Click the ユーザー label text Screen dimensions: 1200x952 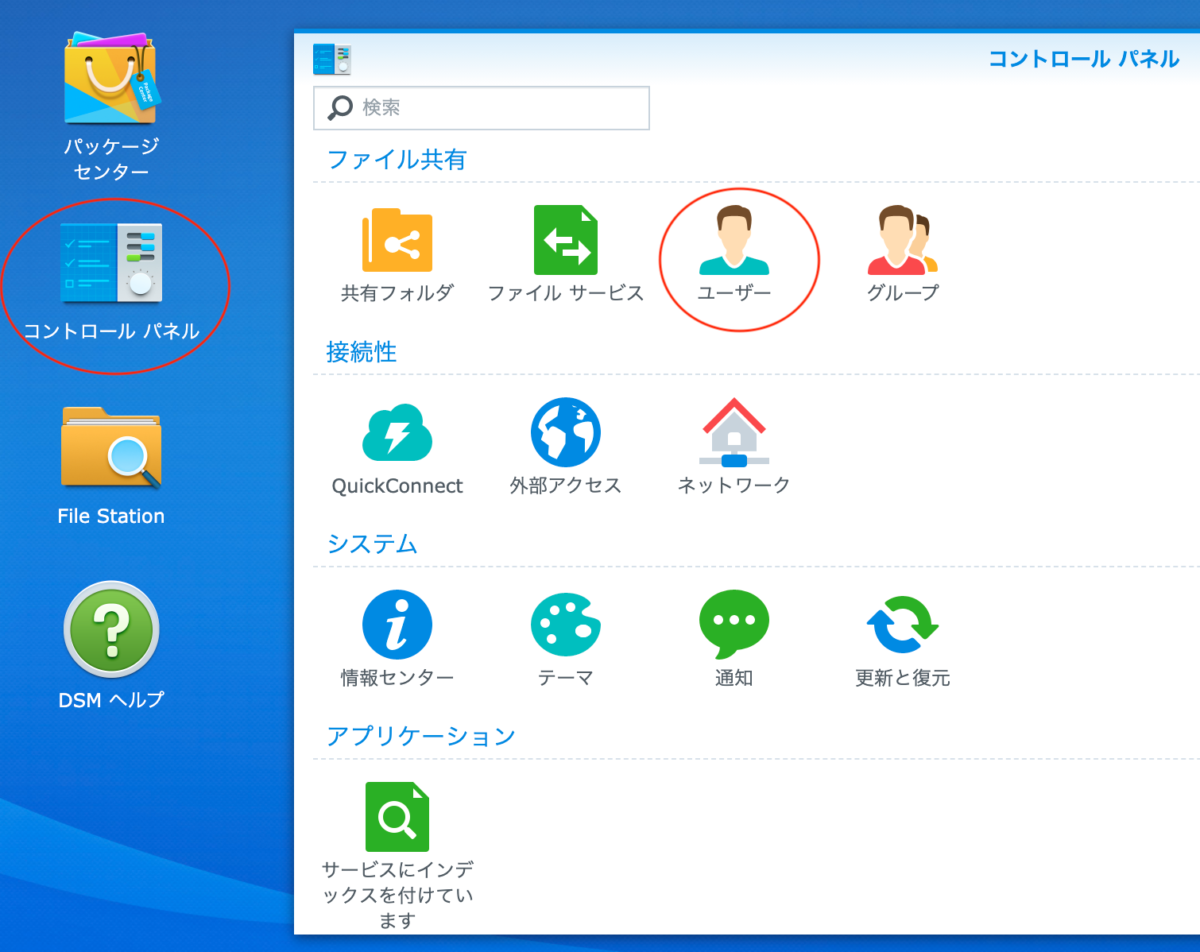tap(734, 293)
